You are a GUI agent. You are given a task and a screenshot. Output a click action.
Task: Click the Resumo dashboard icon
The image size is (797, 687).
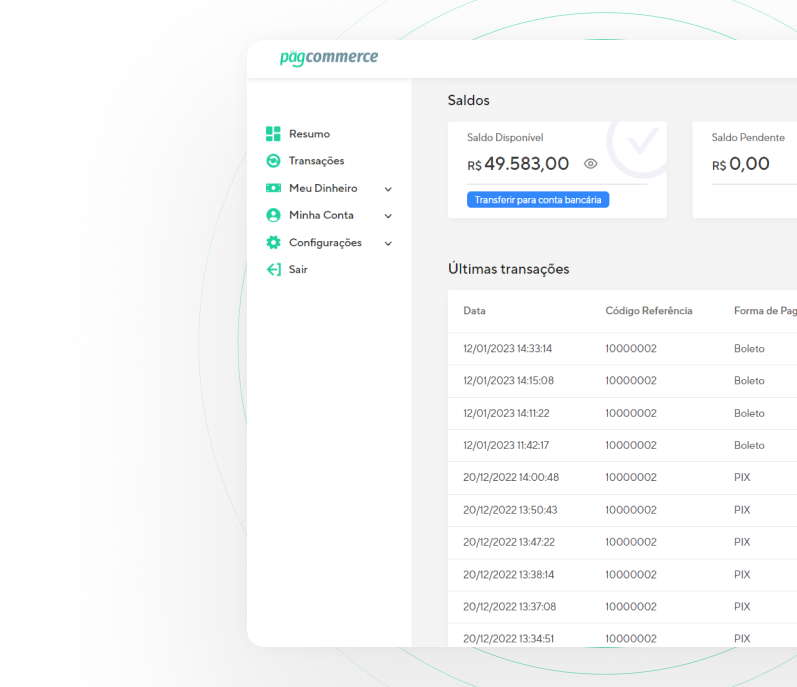(x=273, y=134)
